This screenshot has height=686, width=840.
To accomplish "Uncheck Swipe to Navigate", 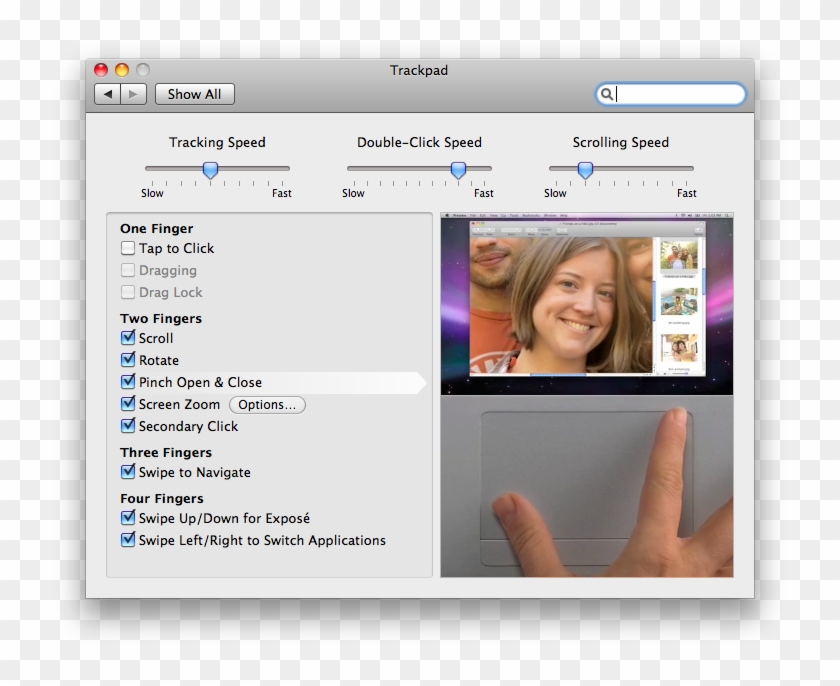I will tap(127, 472).
